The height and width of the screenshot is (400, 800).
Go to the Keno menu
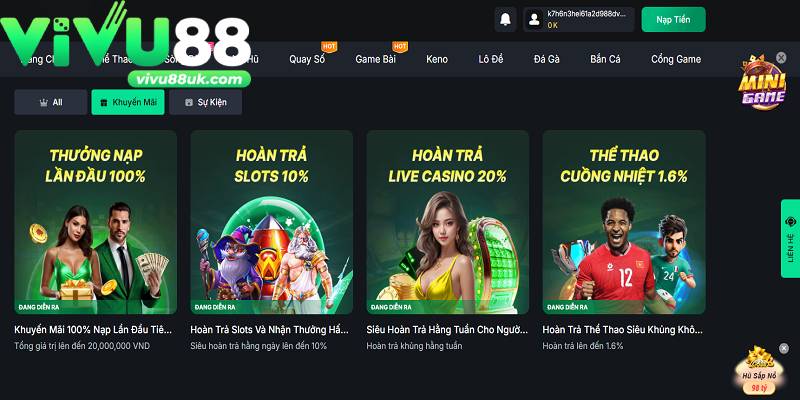click(x=437, y=59)
